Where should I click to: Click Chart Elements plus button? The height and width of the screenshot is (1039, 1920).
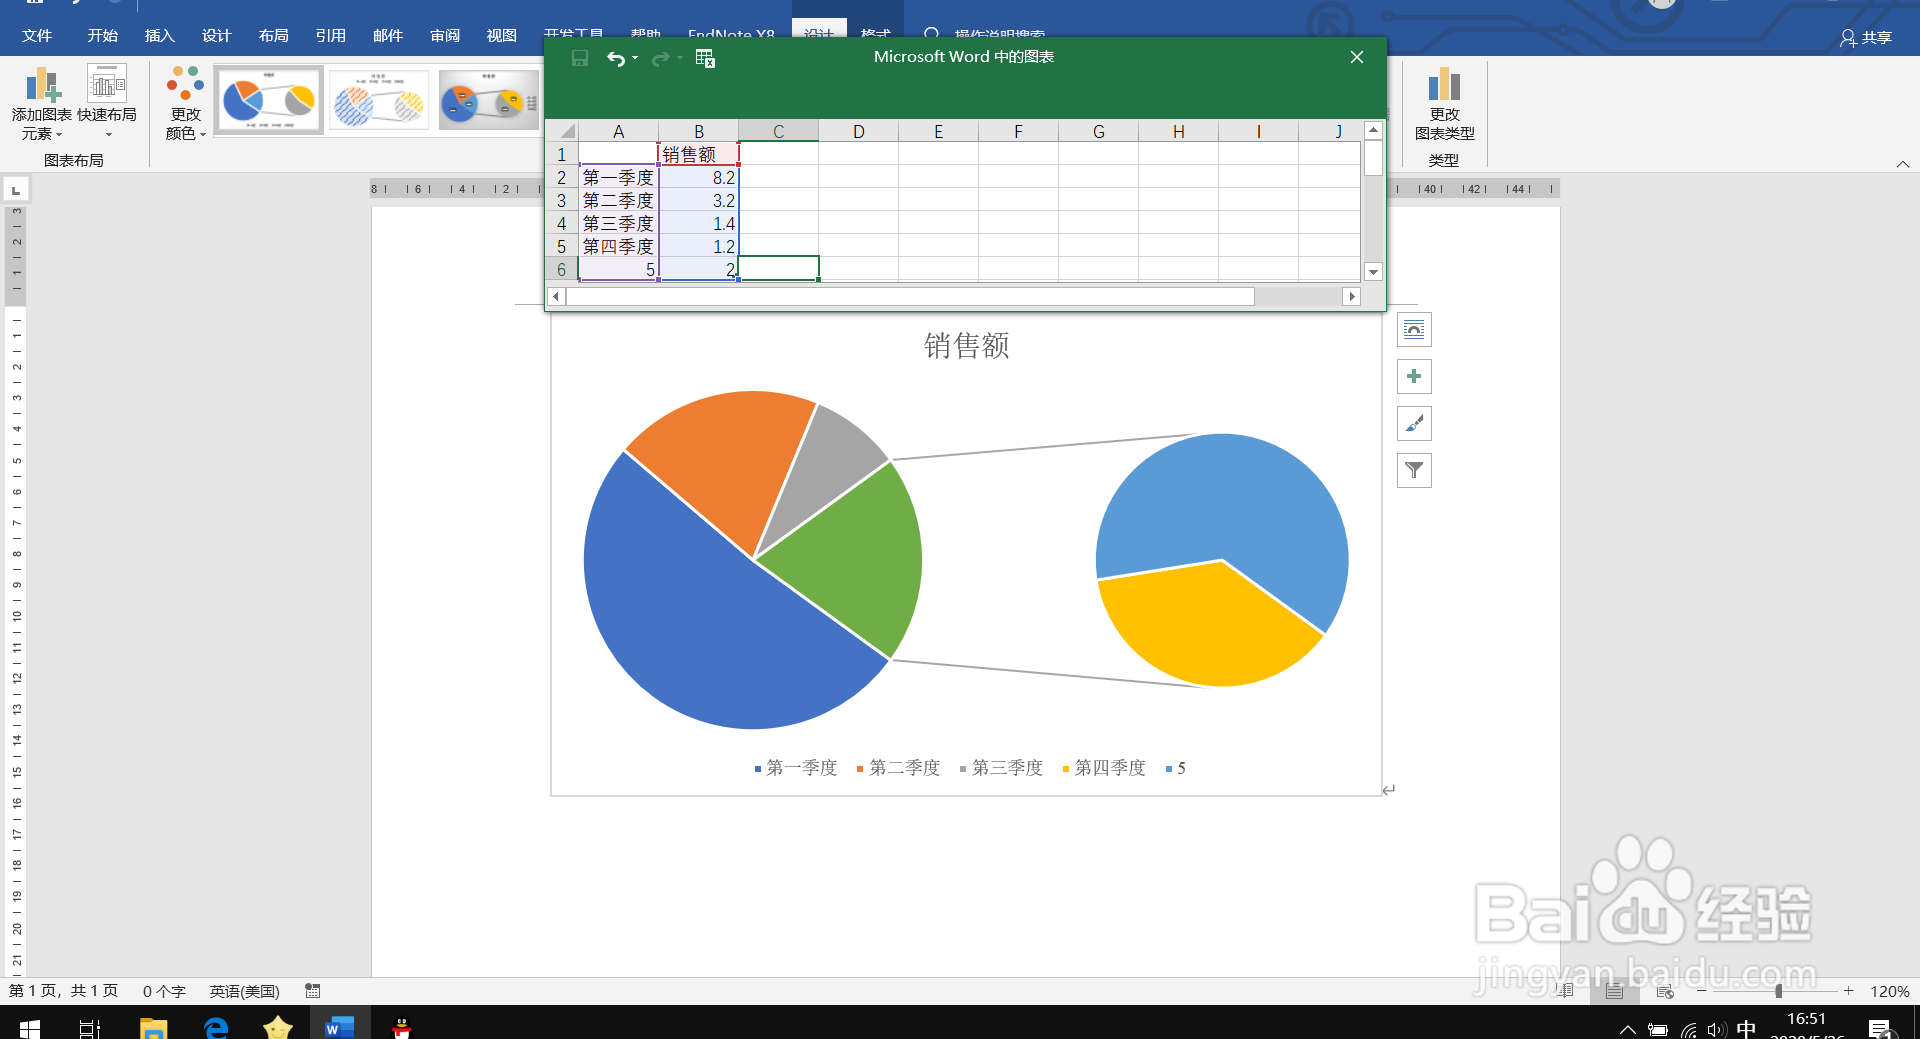tap(1414, 377)
